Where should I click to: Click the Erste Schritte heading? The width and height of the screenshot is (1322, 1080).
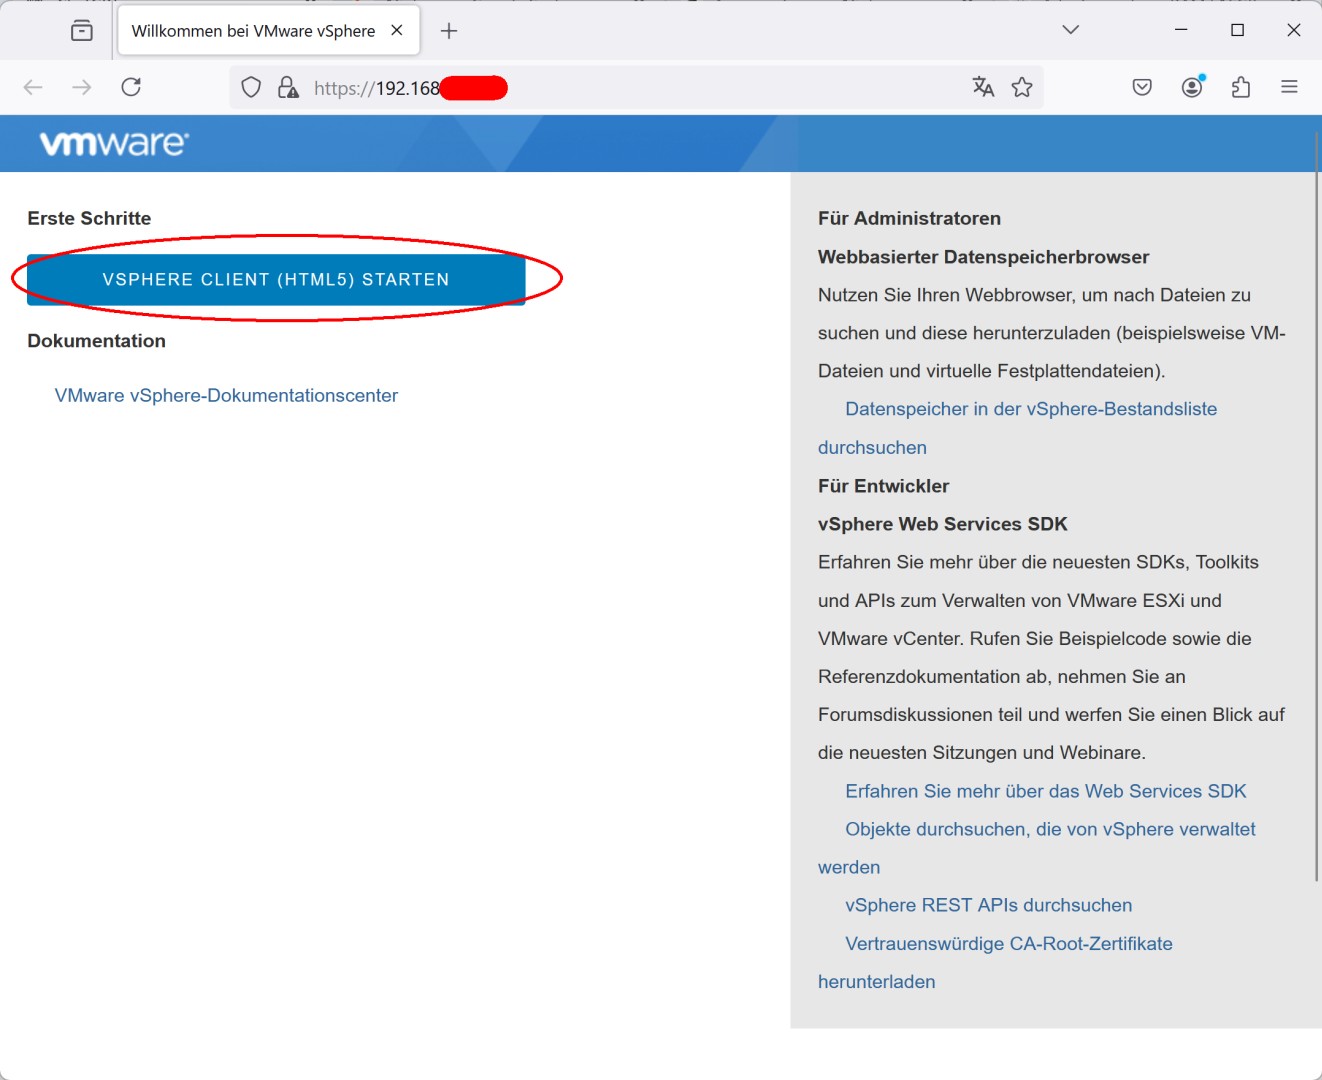[89, 218]
